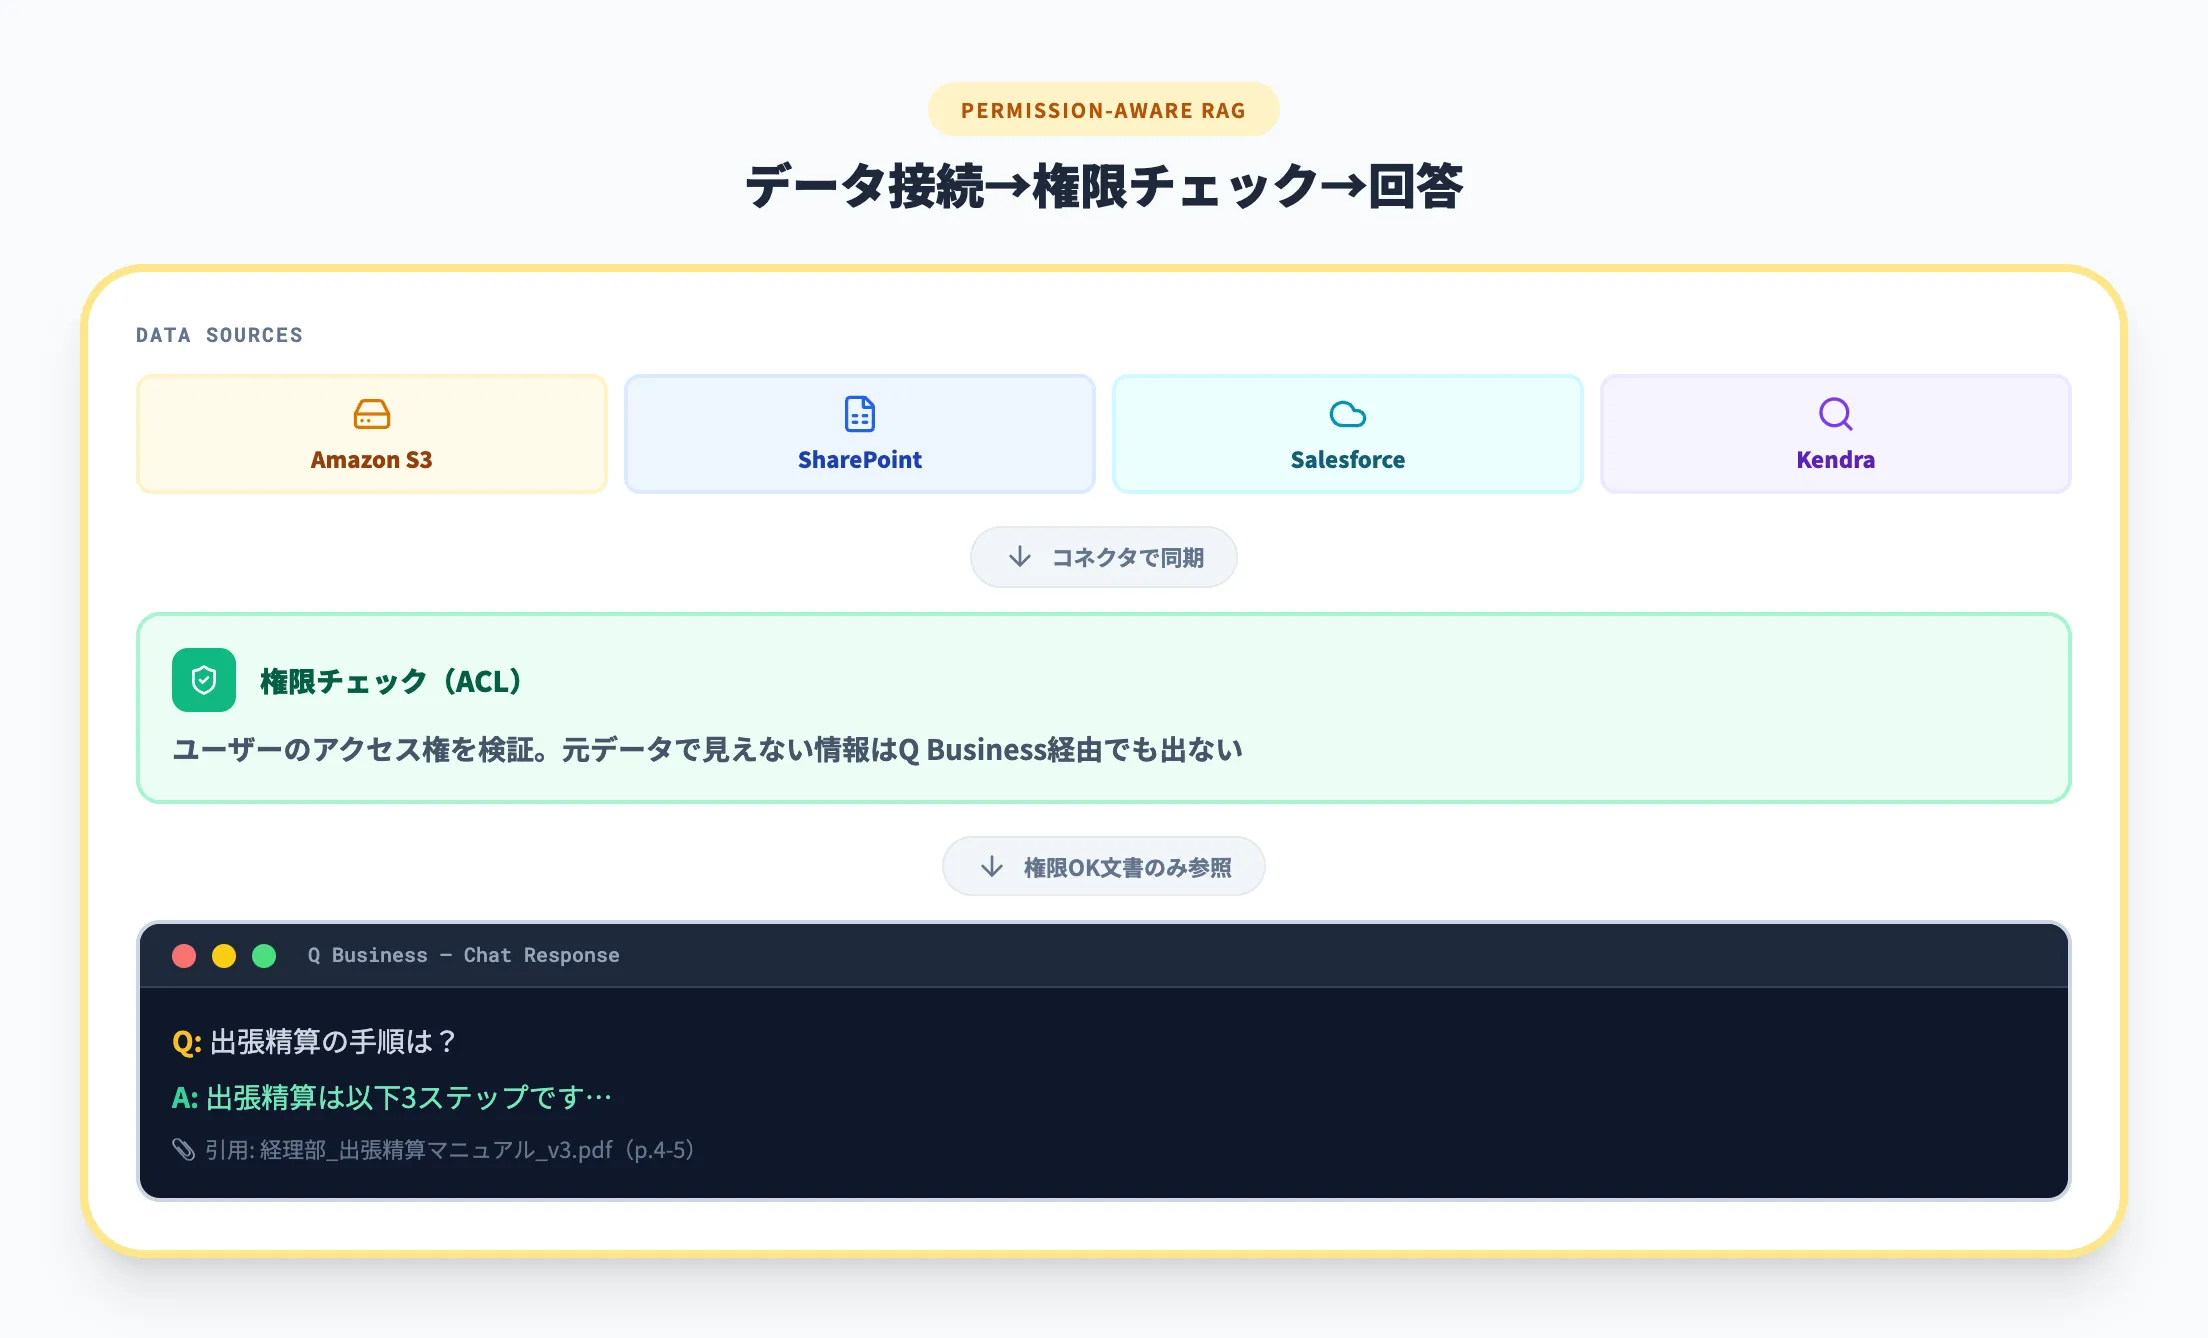Click the Salesforce cloud icon

[1346, 414]
